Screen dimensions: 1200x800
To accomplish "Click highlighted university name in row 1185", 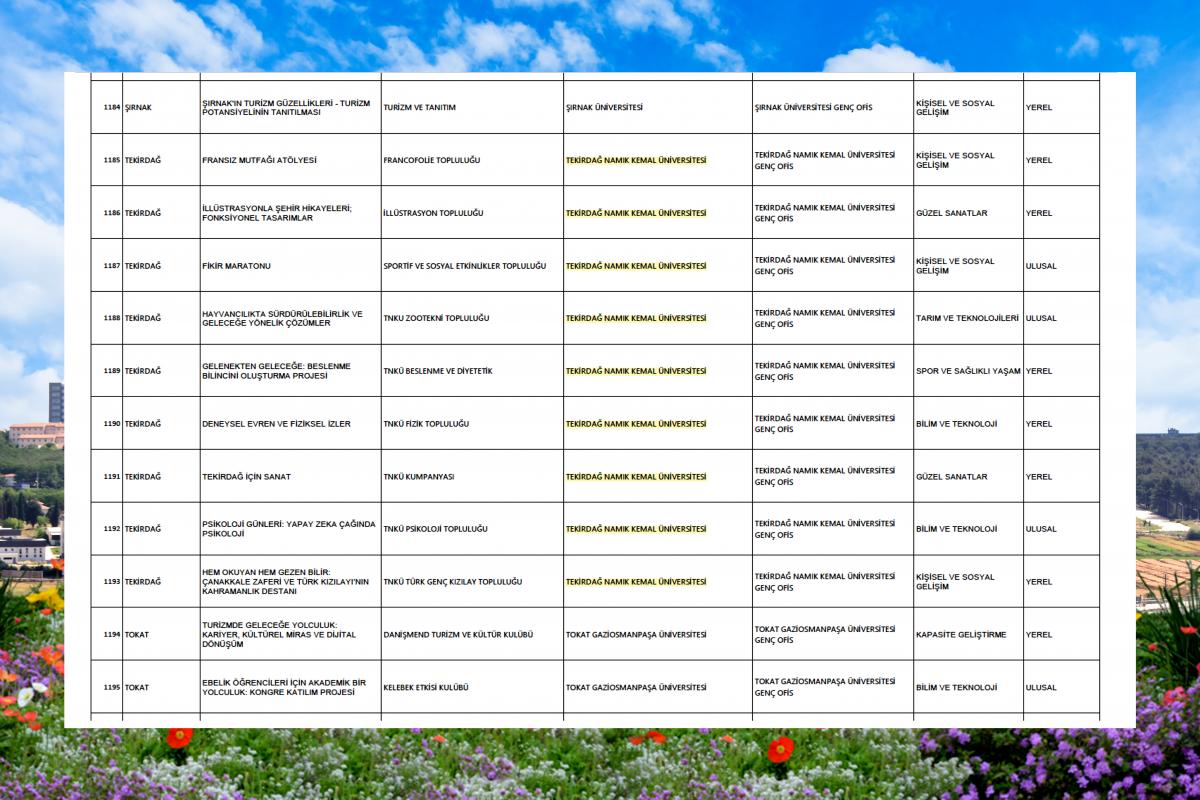I will (636, 160).
